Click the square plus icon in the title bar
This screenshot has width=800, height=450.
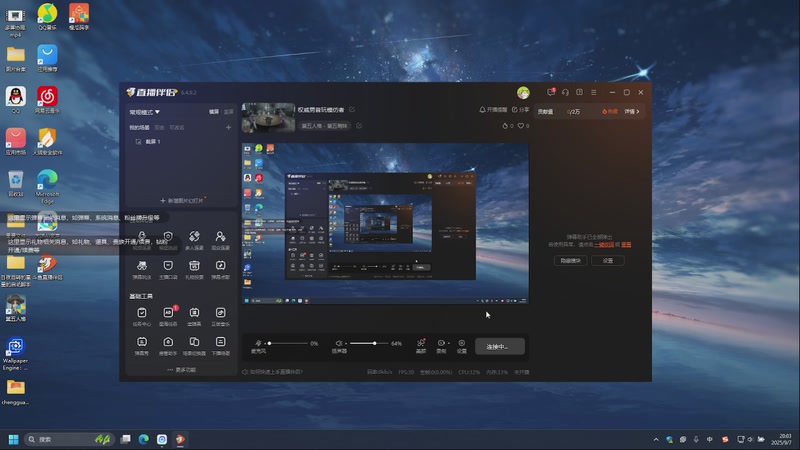[579, 92]
